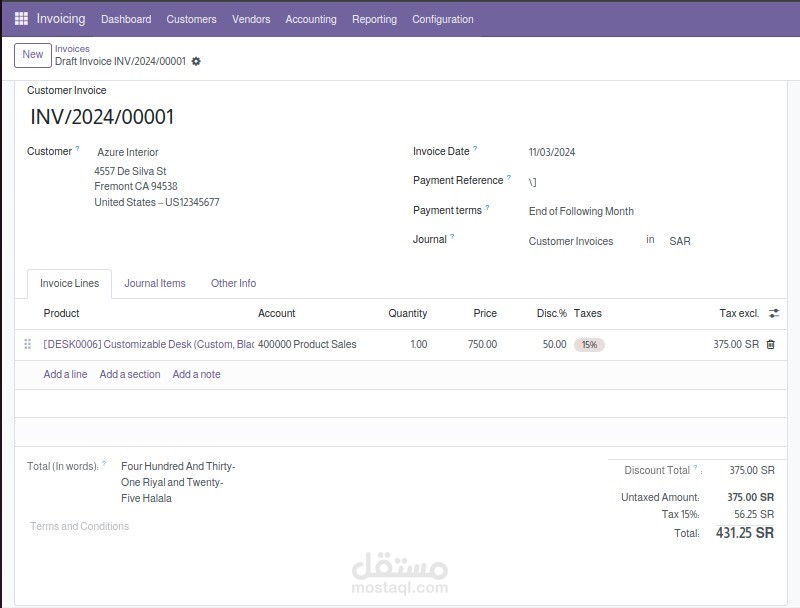Show help tooltip for Total (In words)
Image resolution: width=800 pixels, height=608 pixels.
click(x=104, y=463)
